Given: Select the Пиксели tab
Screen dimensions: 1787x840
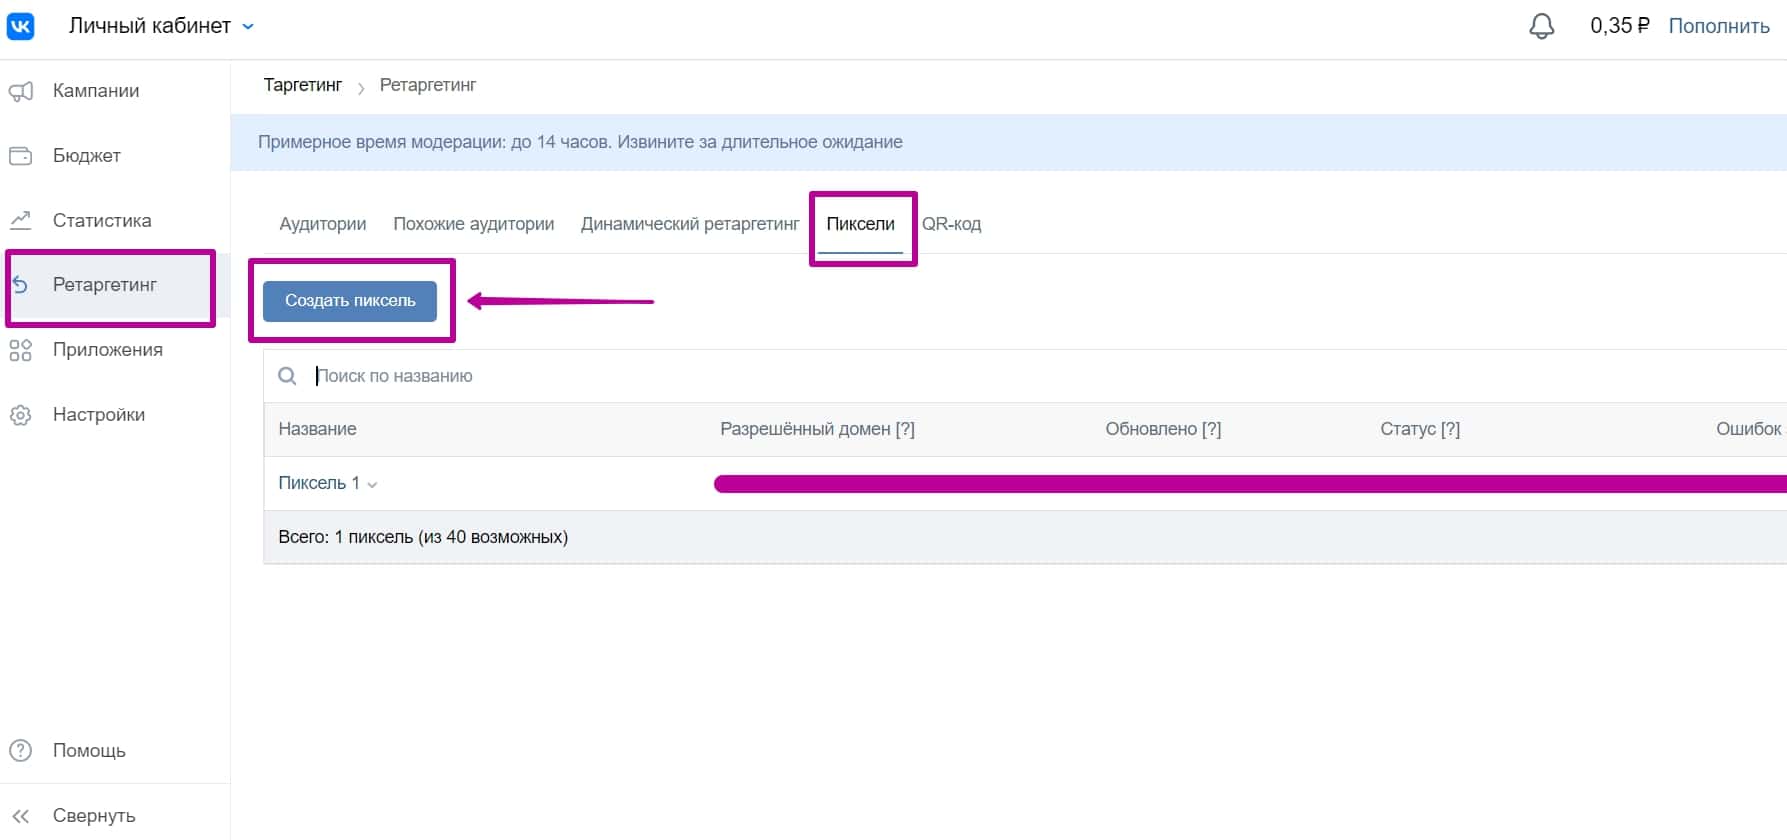Looking at the screenshot, I should [x=860, y=224].
